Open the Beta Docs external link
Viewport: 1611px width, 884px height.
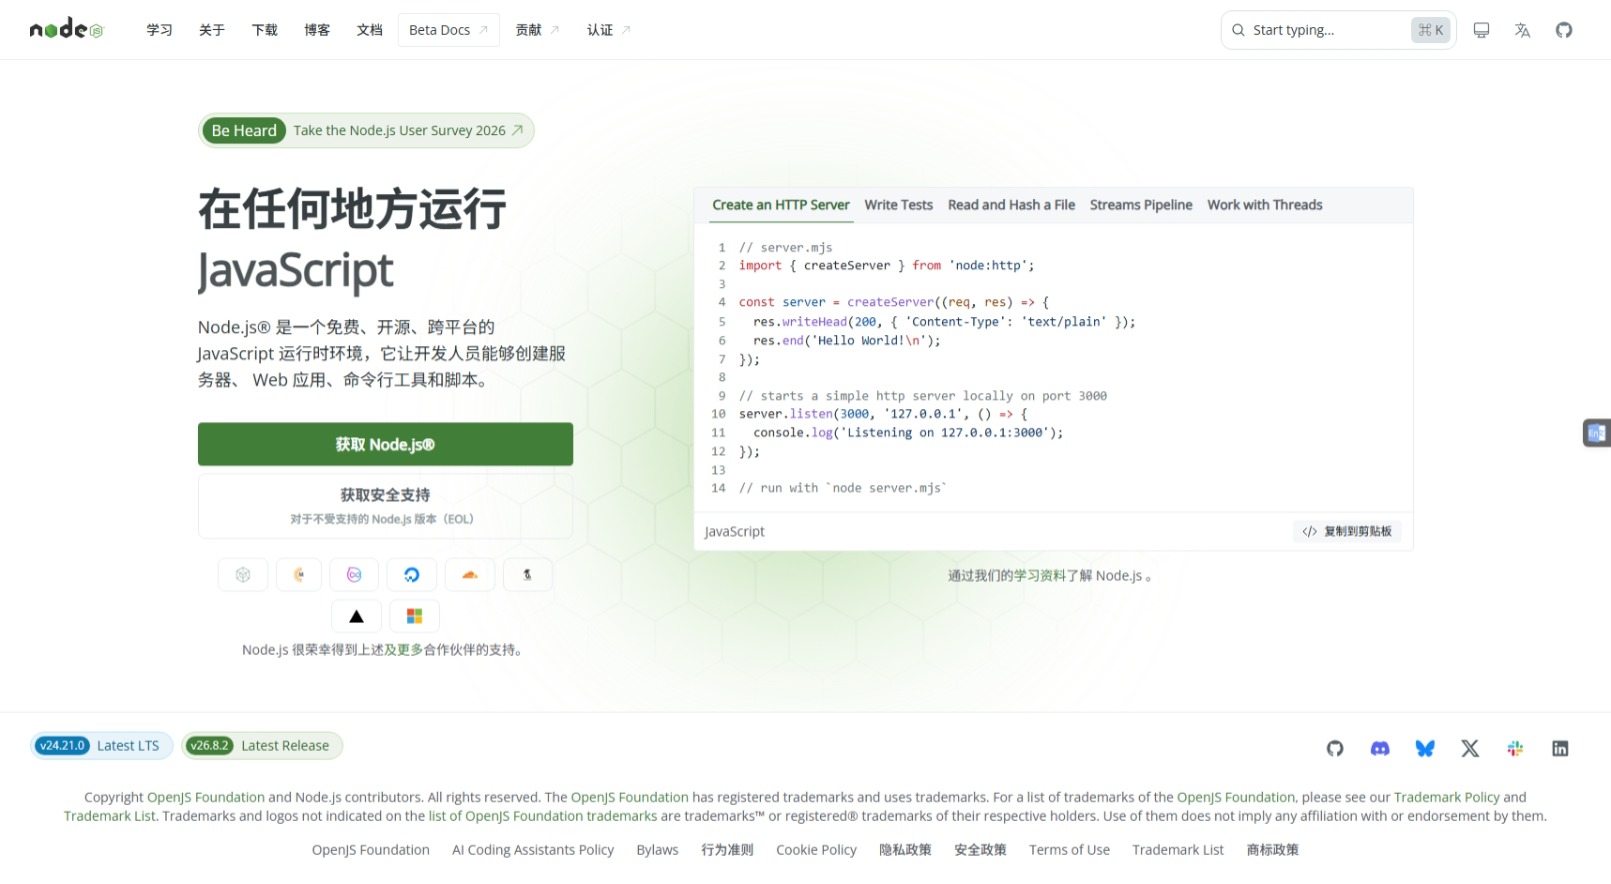(x=448, y=30)
